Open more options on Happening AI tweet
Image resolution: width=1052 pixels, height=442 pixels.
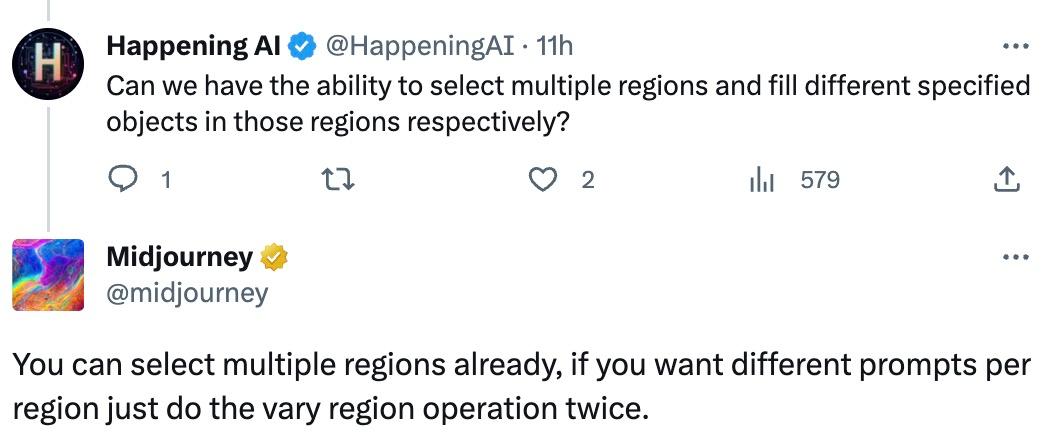[1015, 46]
